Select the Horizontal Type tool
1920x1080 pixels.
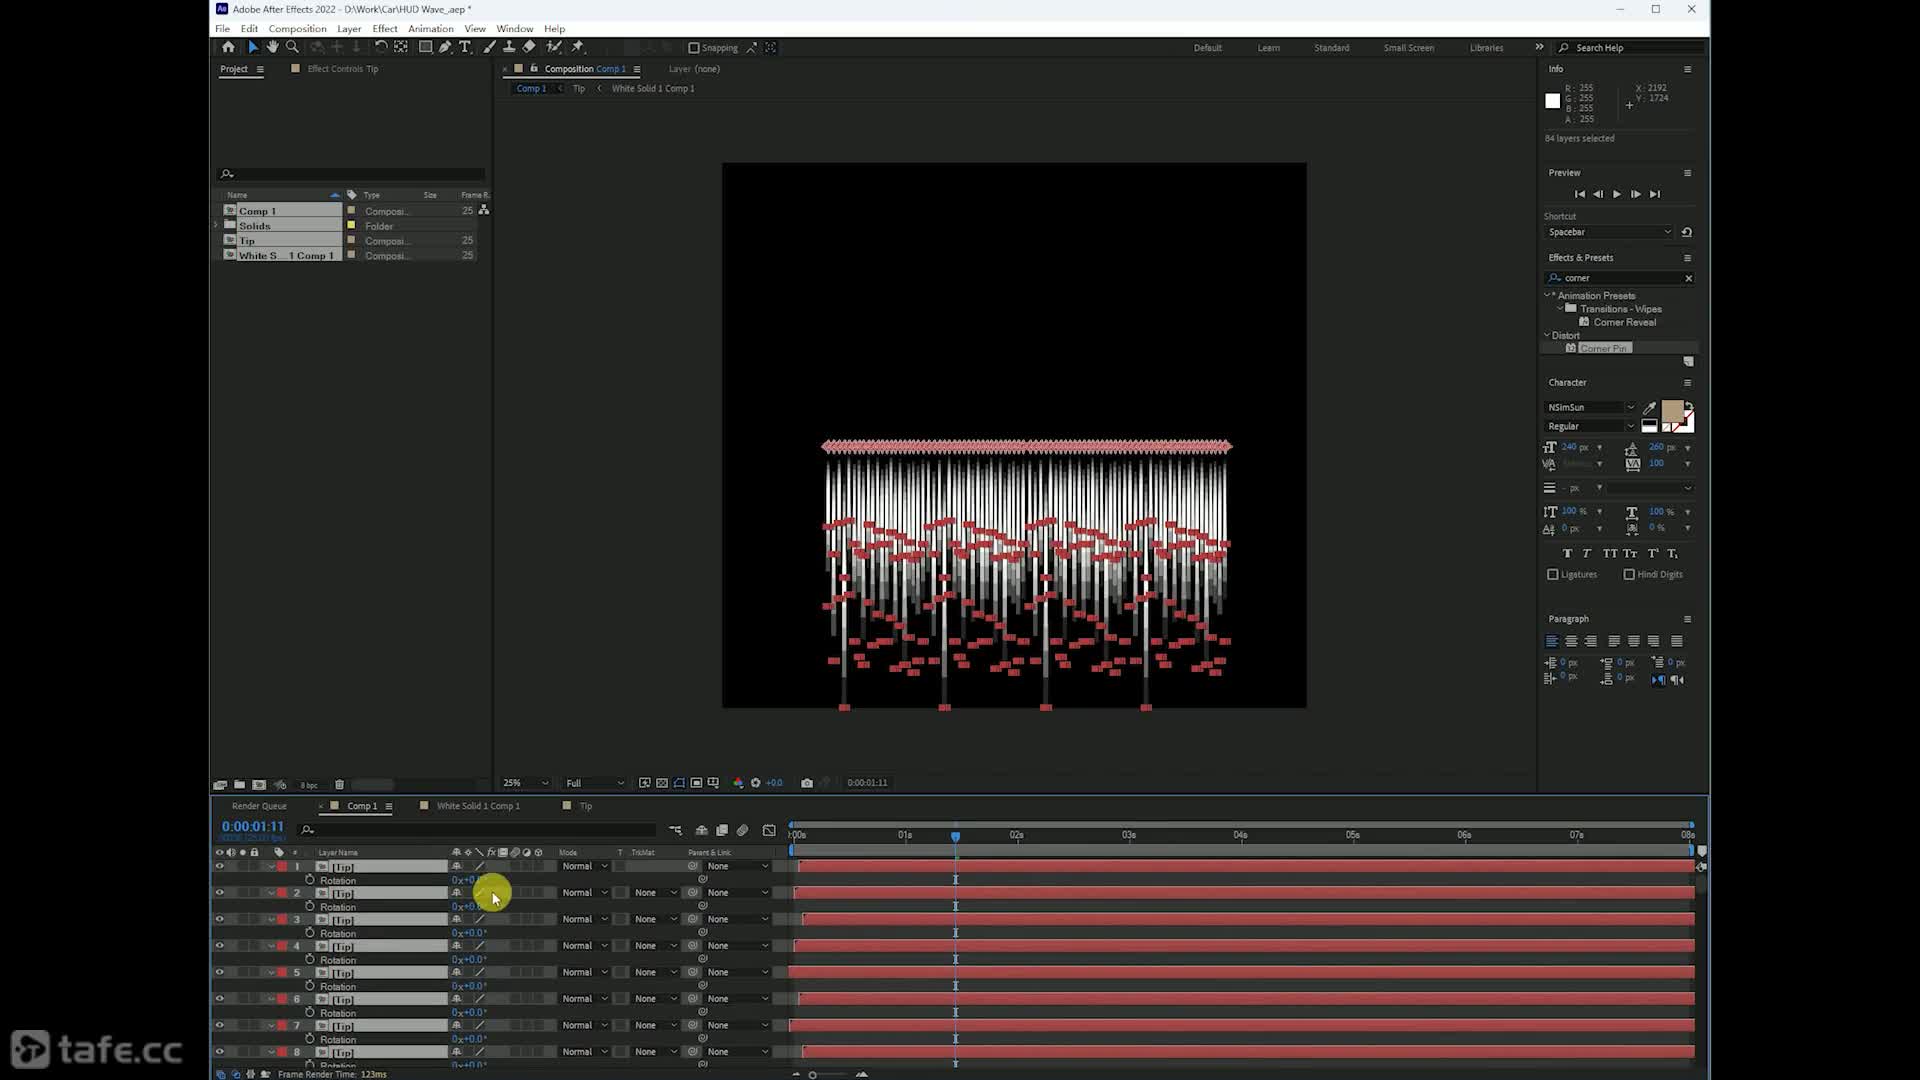(x=465, y=47)
